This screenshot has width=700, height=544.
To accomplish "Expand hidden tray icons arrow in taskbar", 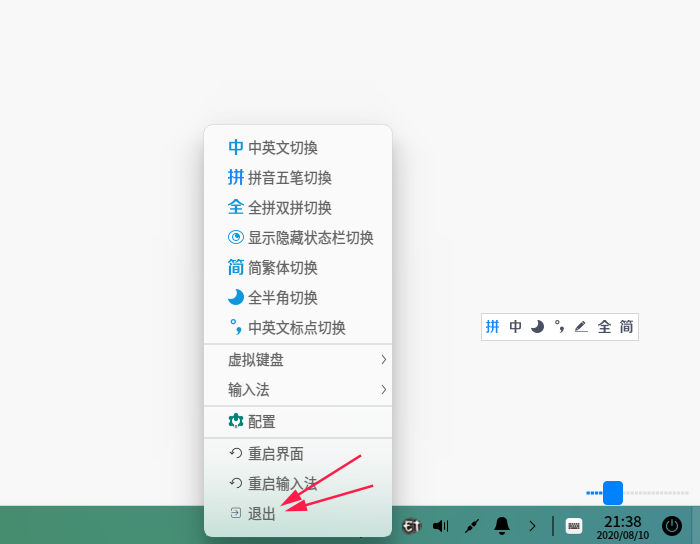I will (x=532, y=526).
